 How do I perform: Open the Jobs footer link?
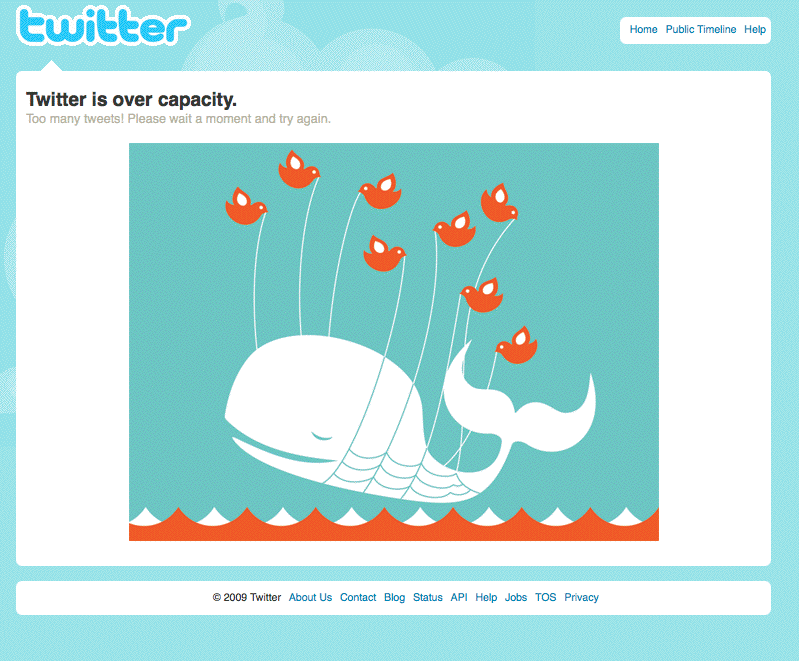point(516,597)
